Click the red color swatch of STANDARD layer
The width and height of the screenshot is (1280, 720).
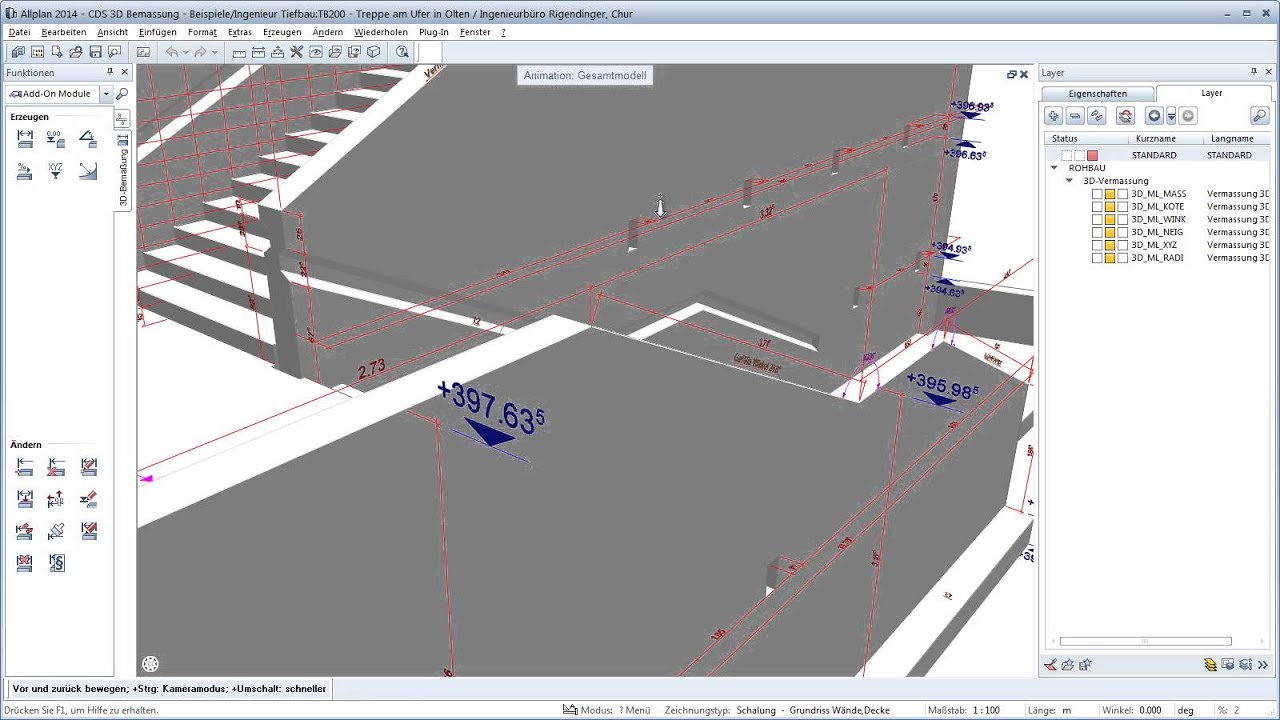(1092, 155)
